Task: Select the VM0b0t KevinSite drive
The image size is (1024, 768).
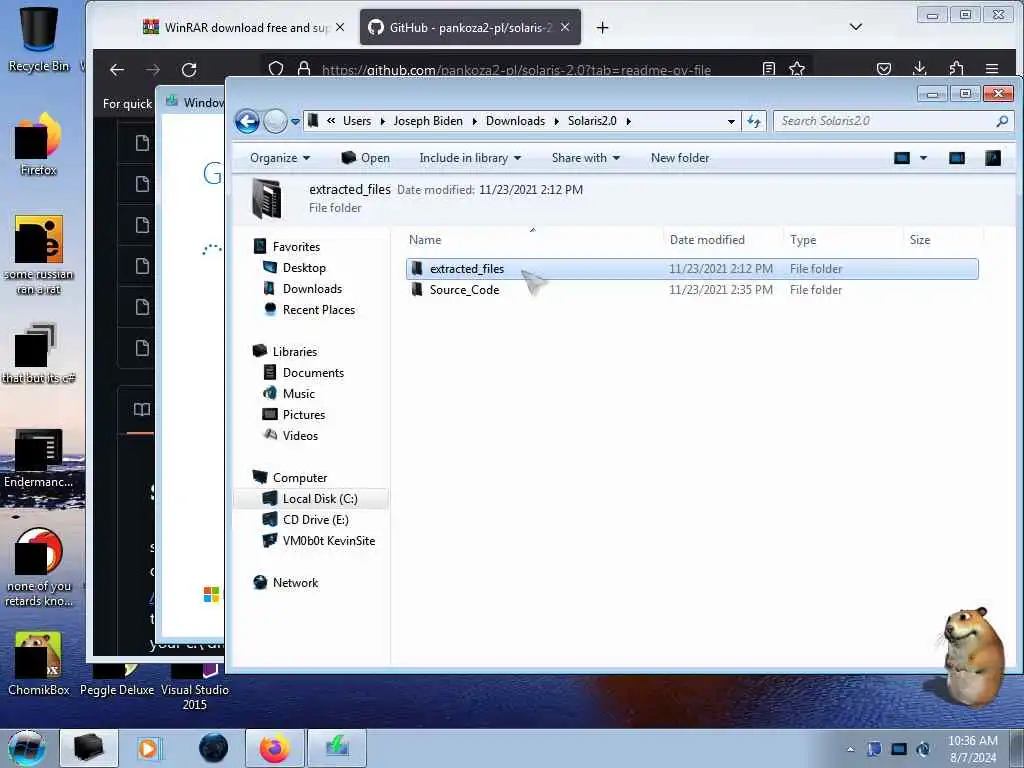Action: [328, 541]
